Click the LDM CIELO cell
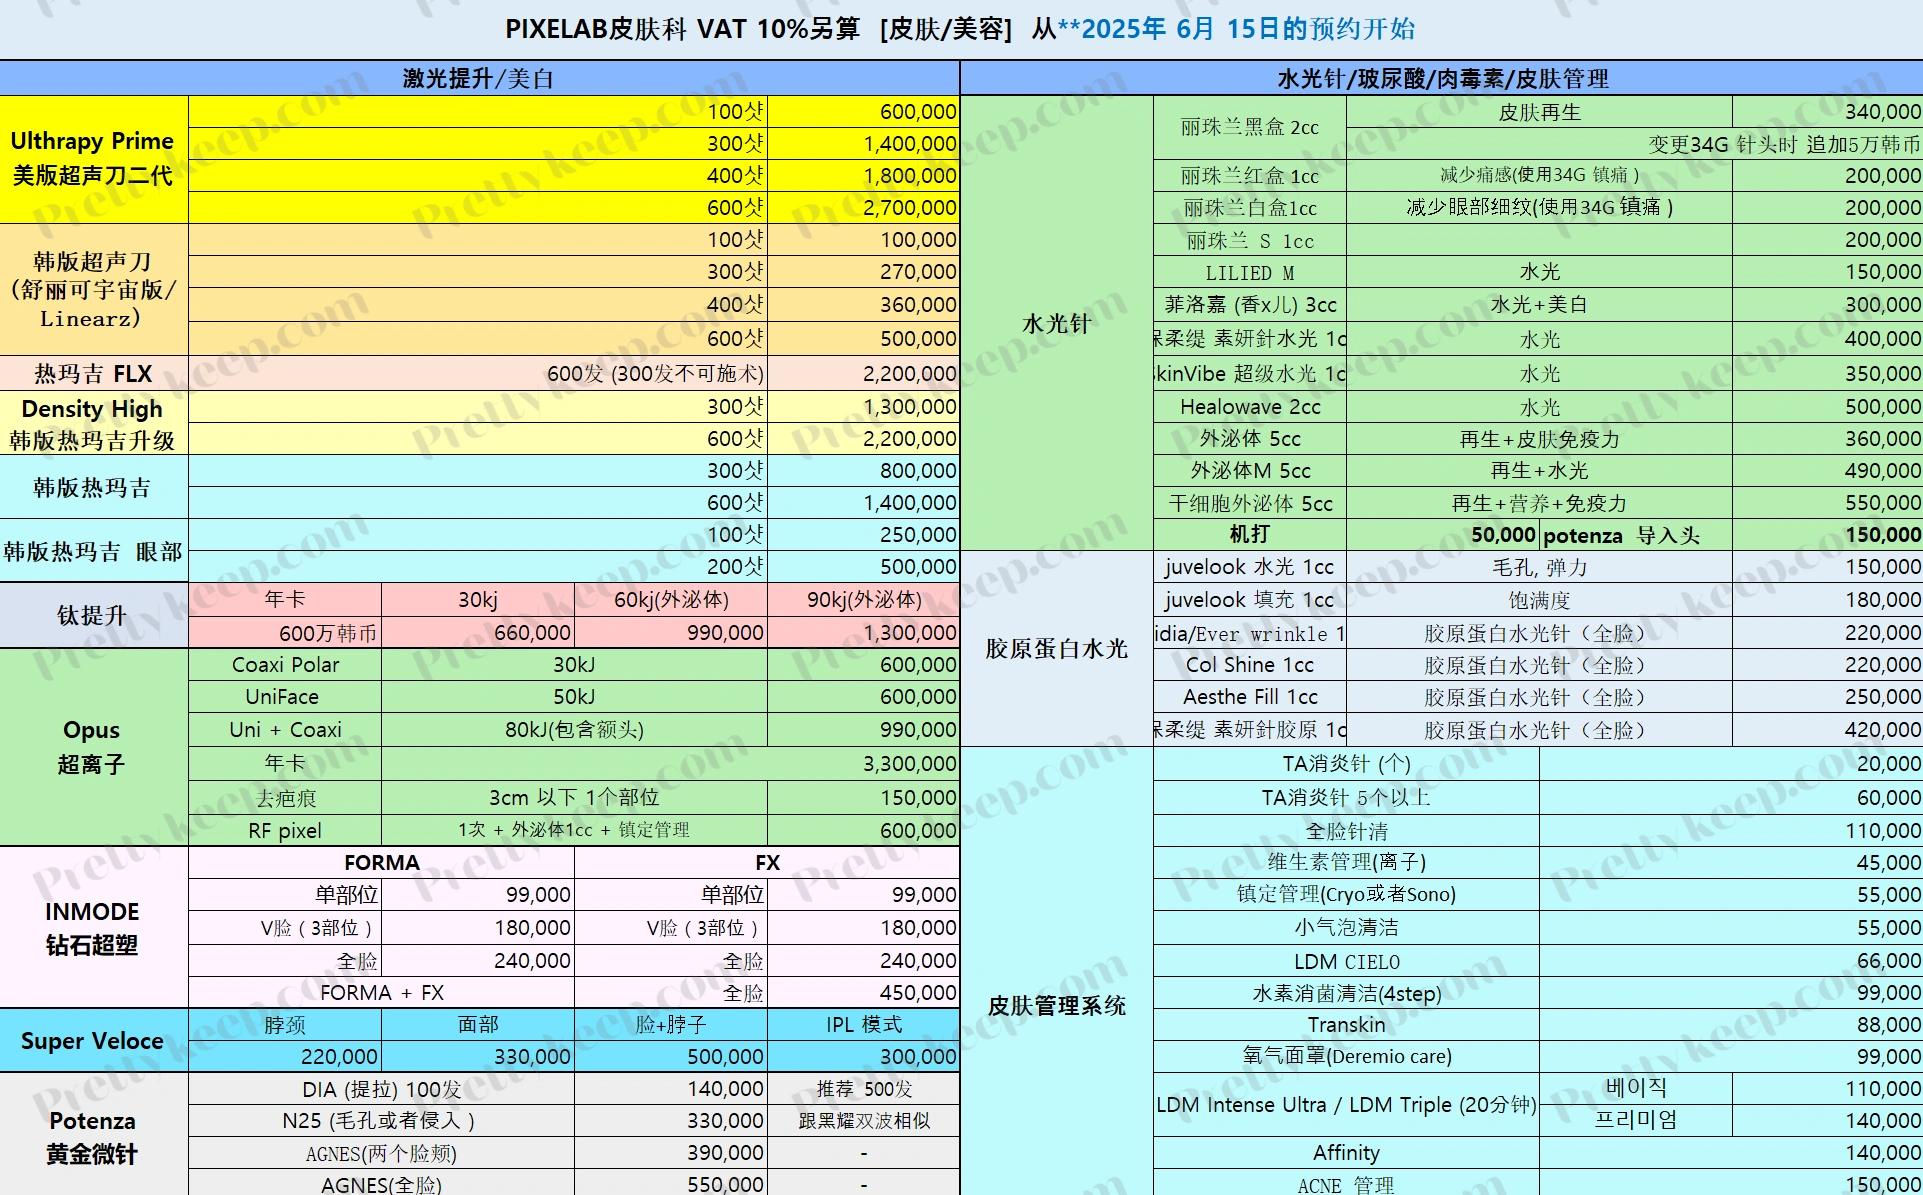This screenshot has width=1923, height=1195. (x=1346, y=961)
